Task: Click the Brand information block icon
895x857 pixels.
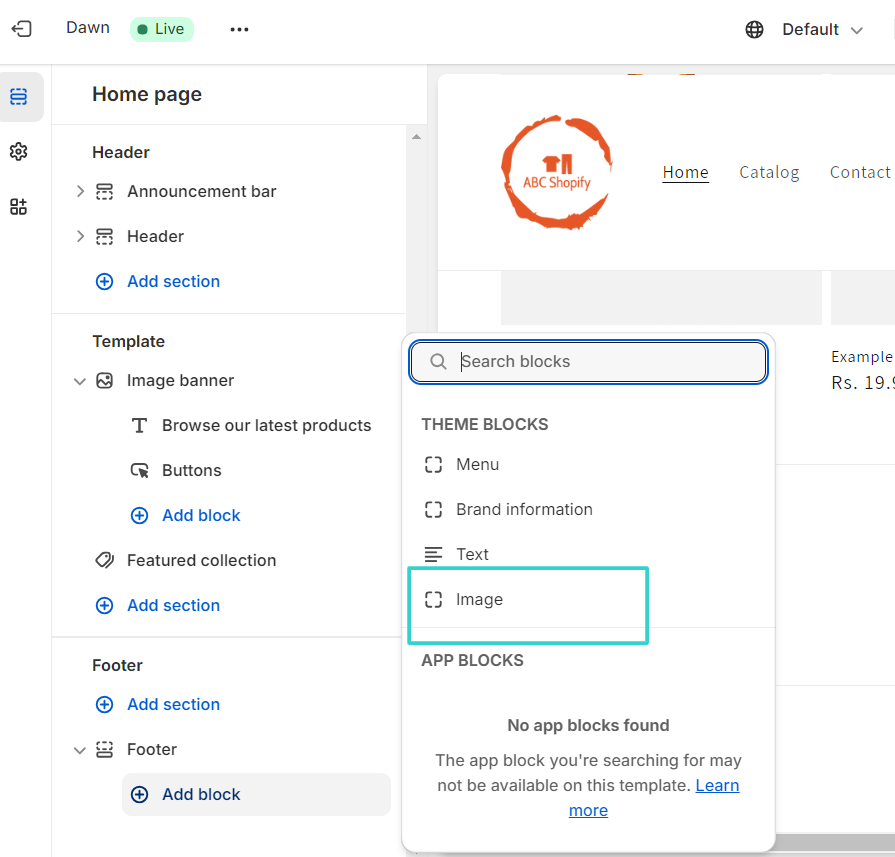Action: click(x=433, y=509)
